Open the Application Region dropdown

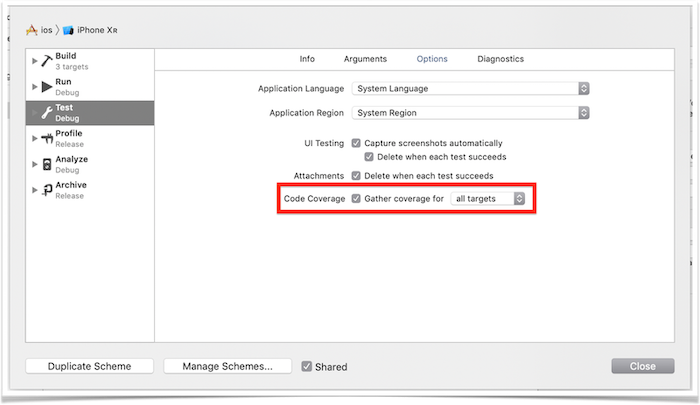click(x=471, y=113)
